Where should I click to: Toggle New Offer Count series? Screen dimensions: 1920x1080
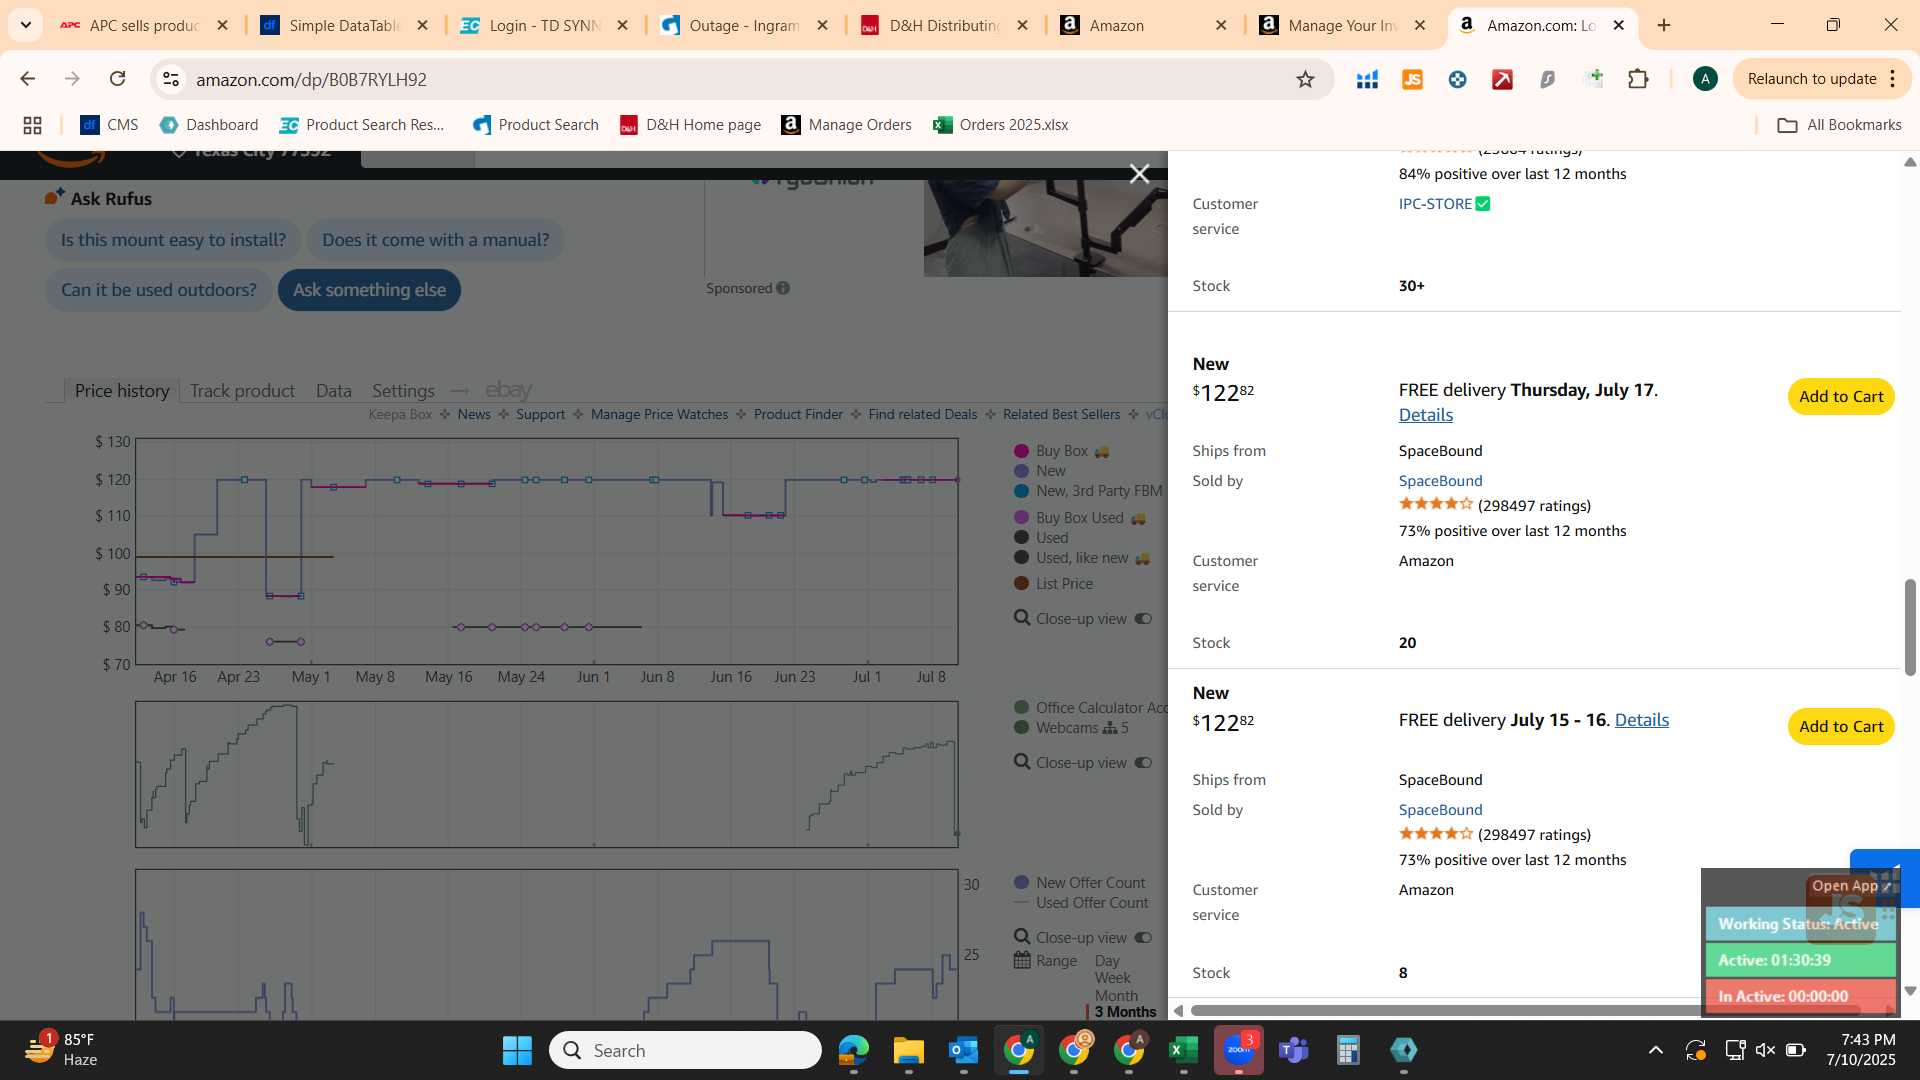click(x=1080, y=883)
